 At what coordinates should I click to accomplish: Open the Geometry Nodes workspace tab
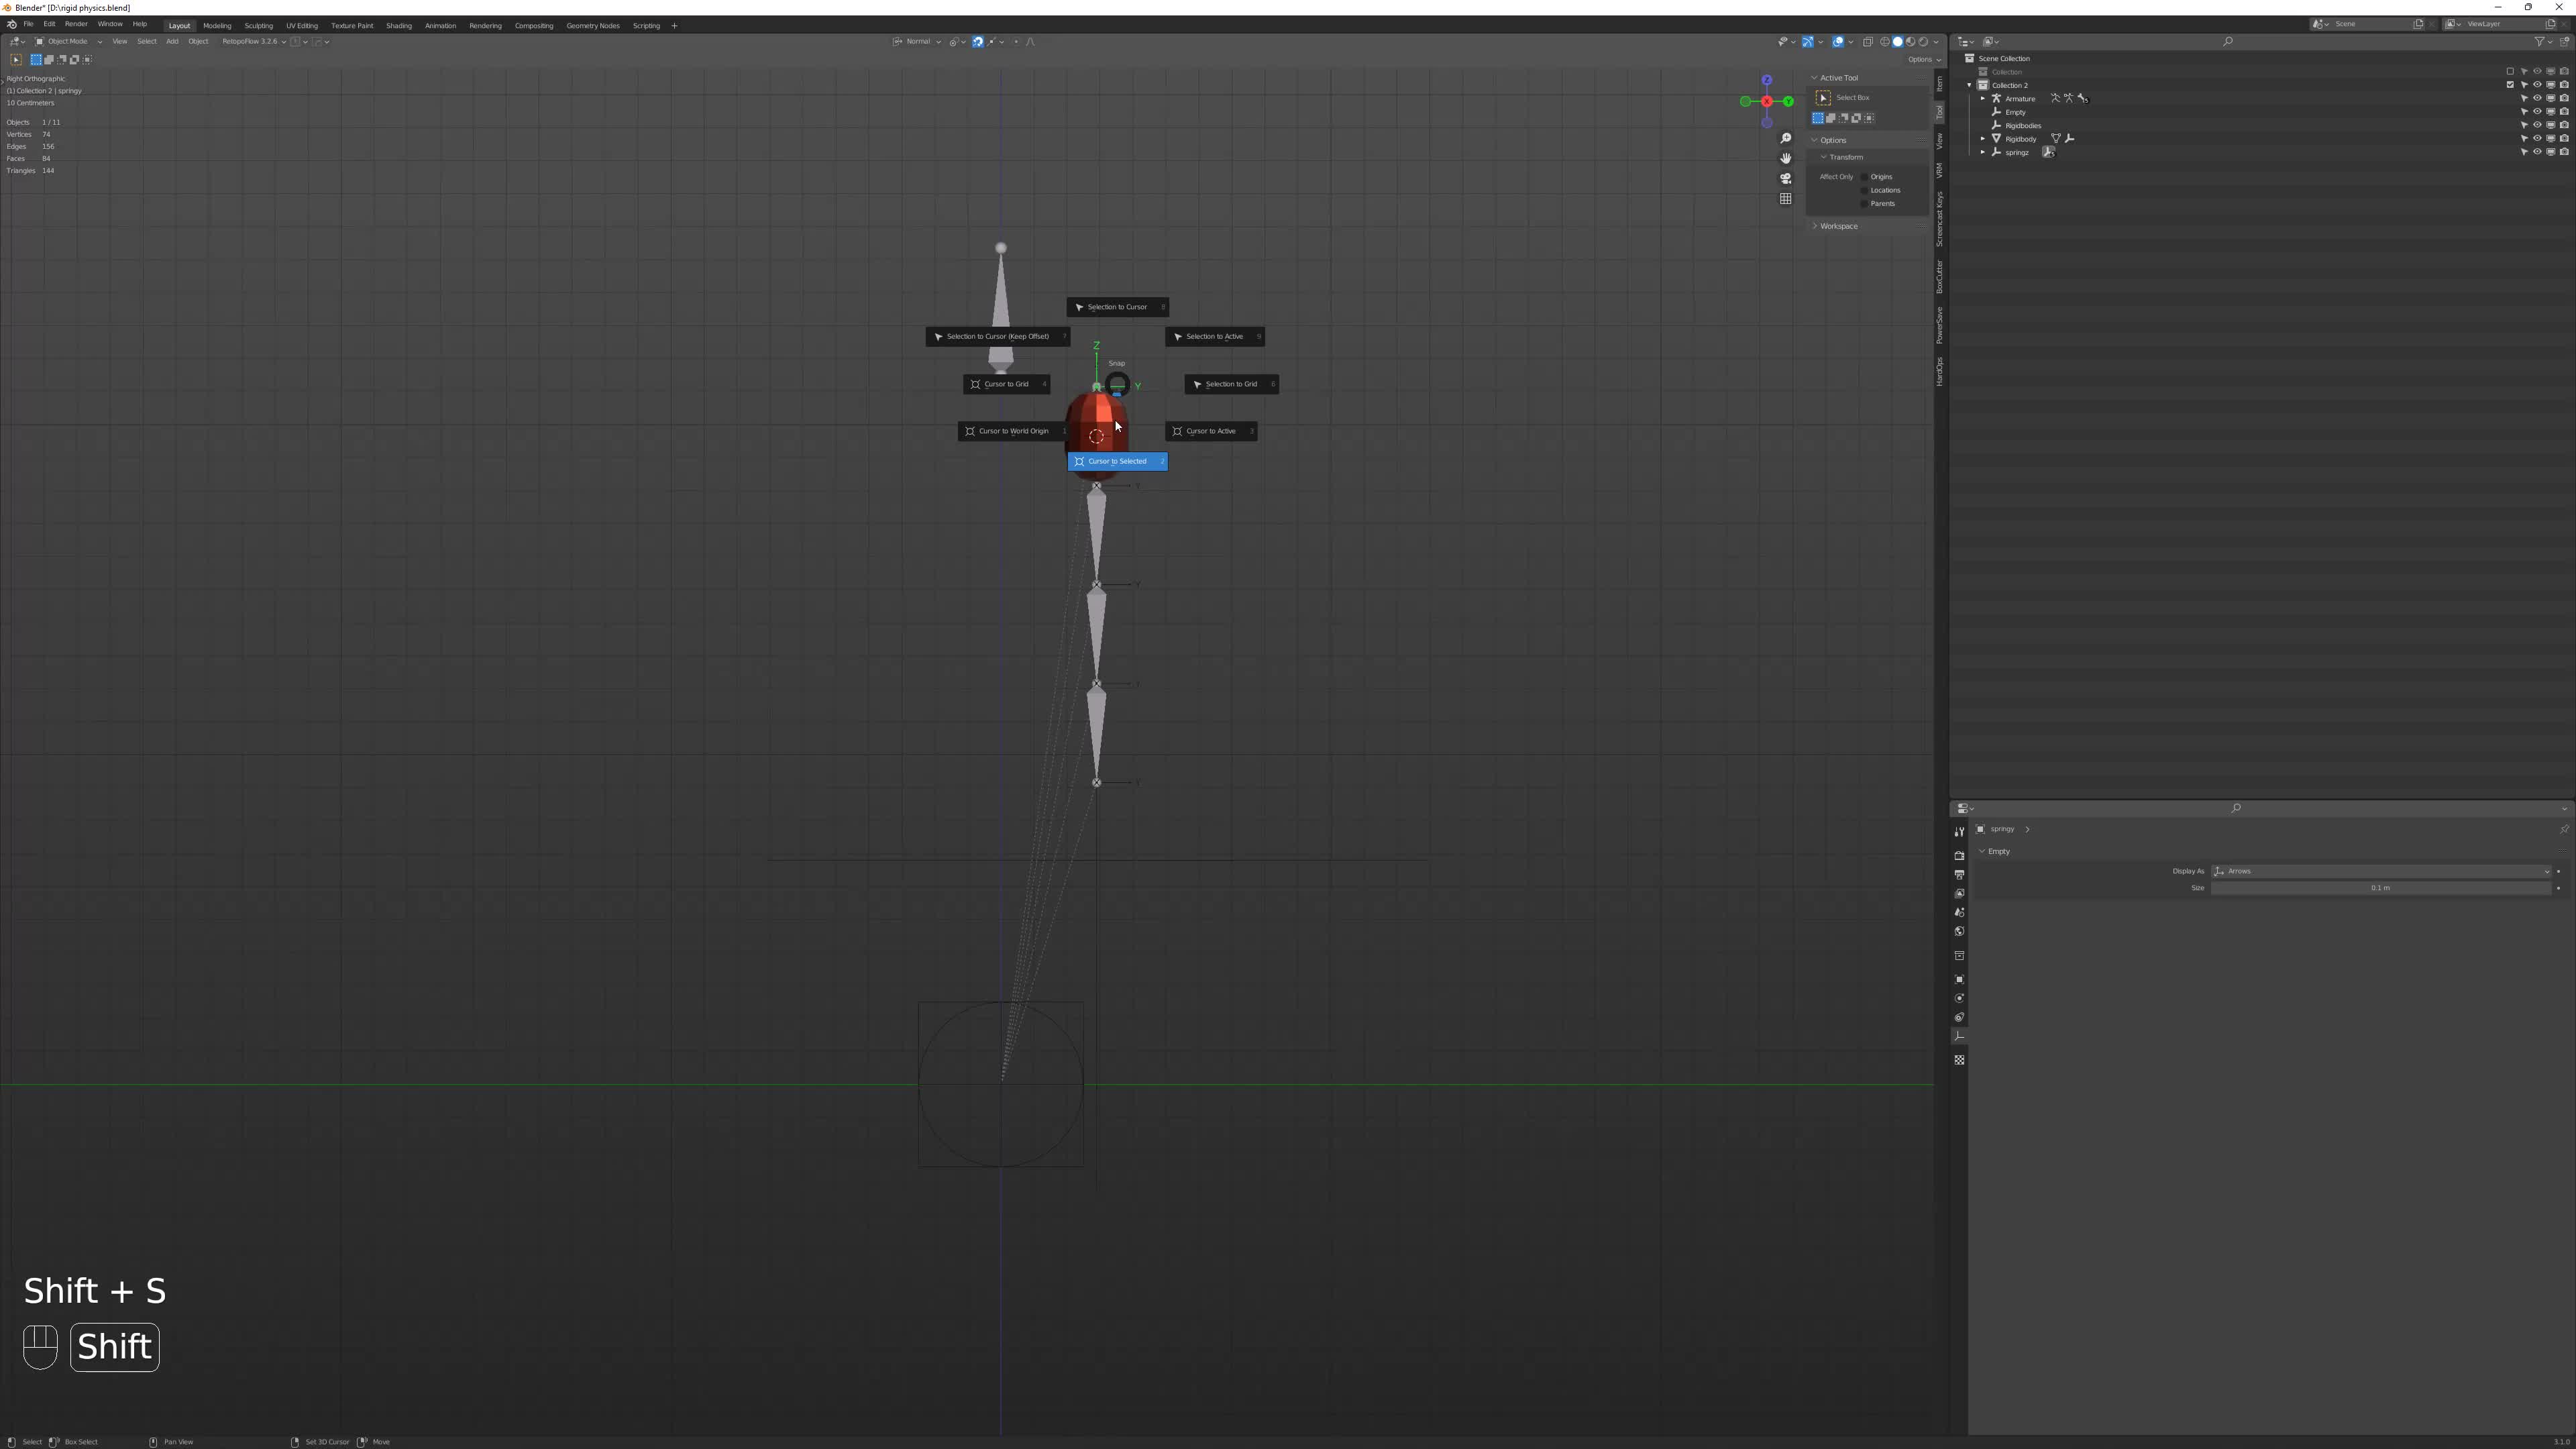(x=593, y=25)
